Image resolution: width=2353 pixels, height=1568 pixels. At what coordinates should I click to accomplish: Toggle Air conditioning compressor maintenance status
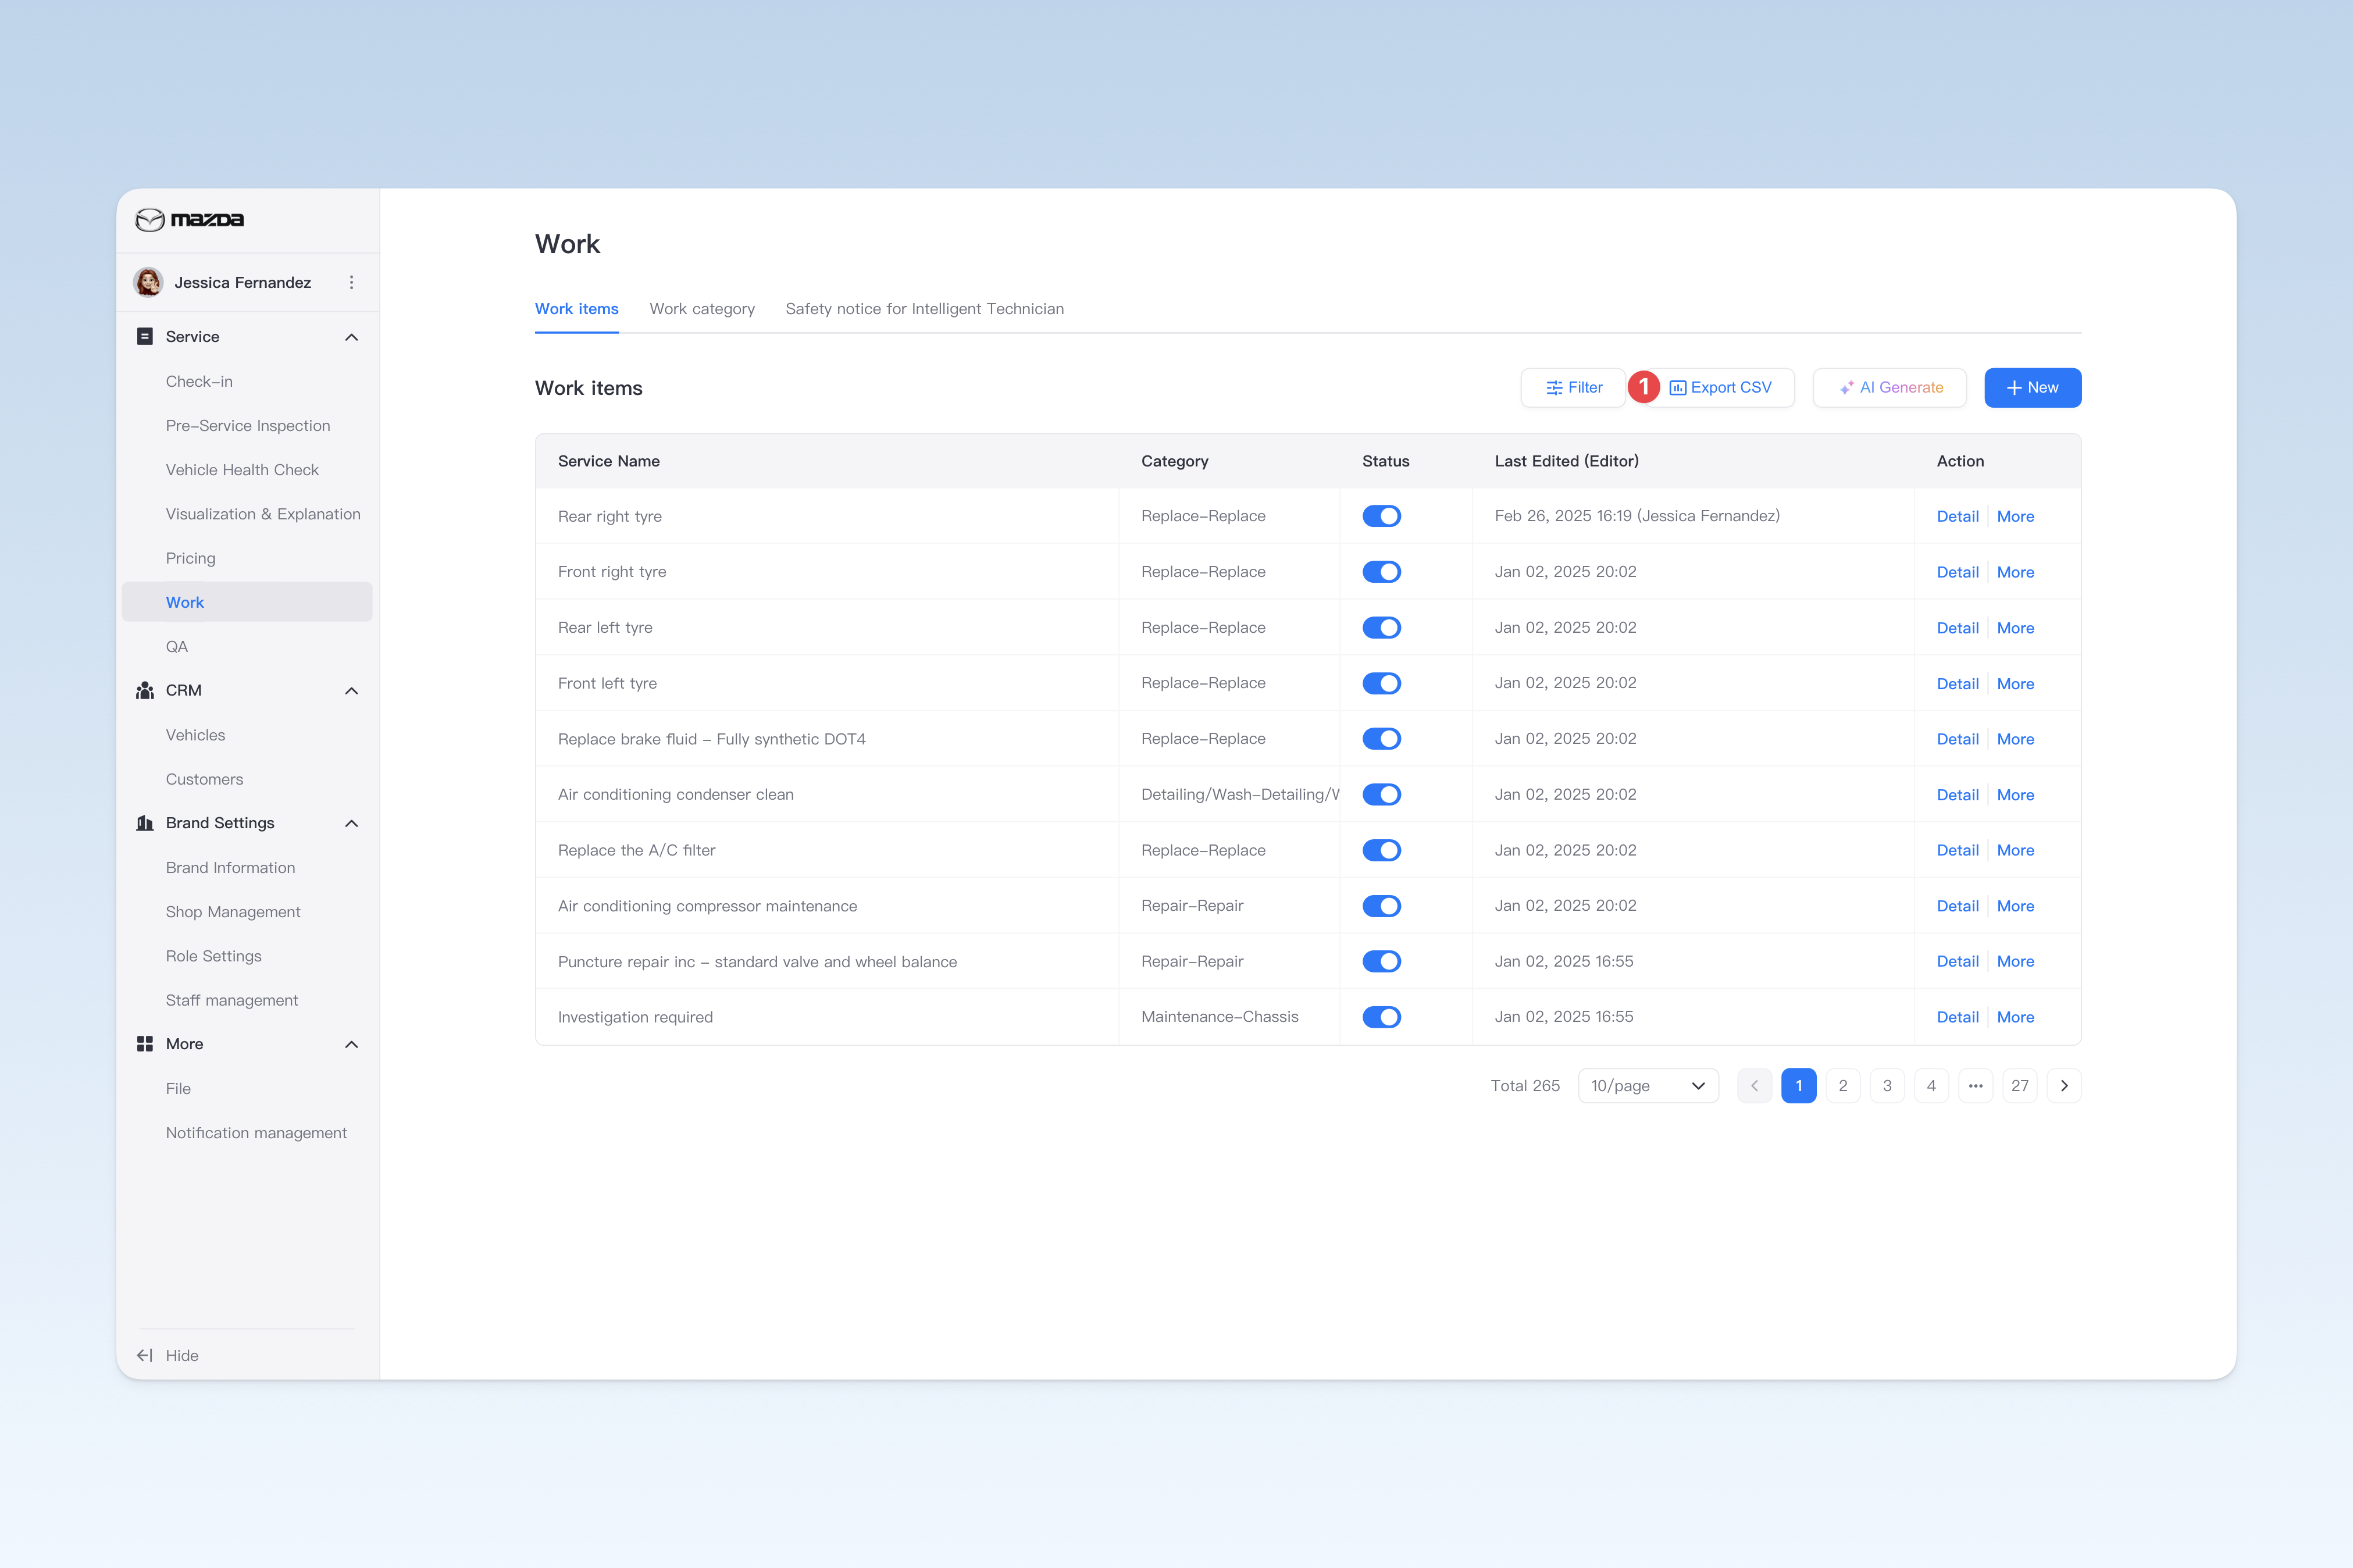(x=1381, y=906)
